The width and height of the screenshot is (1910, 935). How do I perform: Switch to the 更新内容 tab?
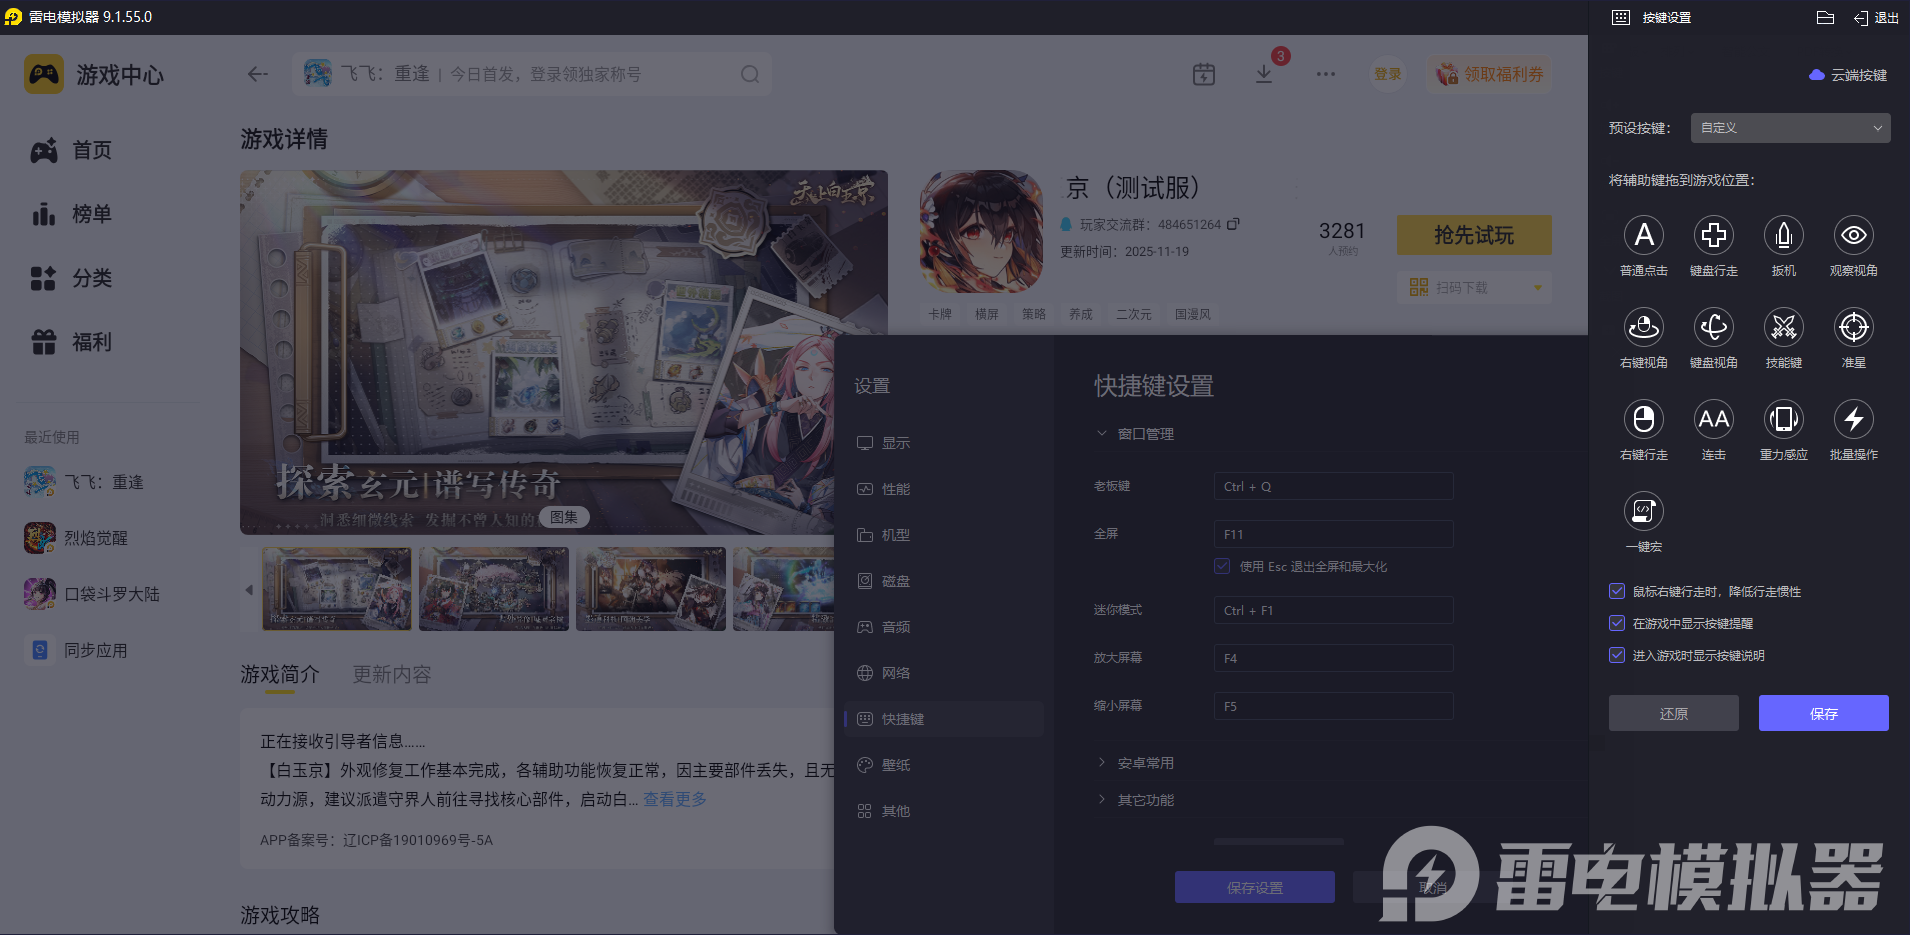coord(391,674)
